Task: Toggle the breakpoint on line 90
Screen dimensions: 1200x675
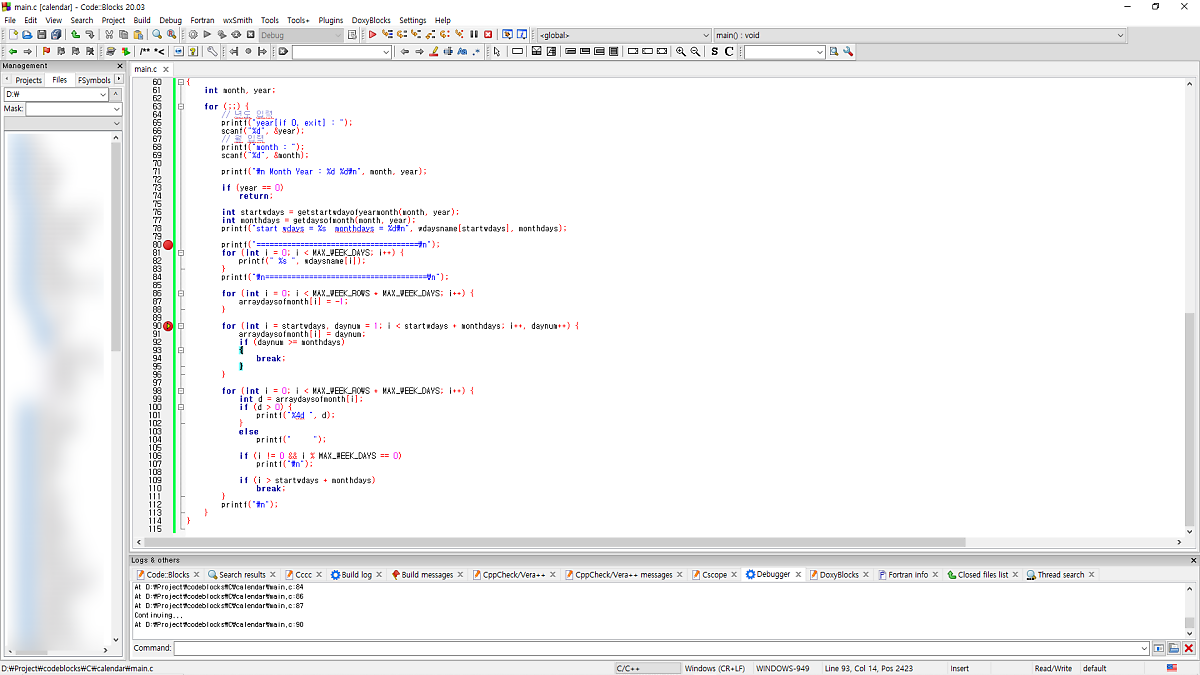Action: (x=168, y=326)
